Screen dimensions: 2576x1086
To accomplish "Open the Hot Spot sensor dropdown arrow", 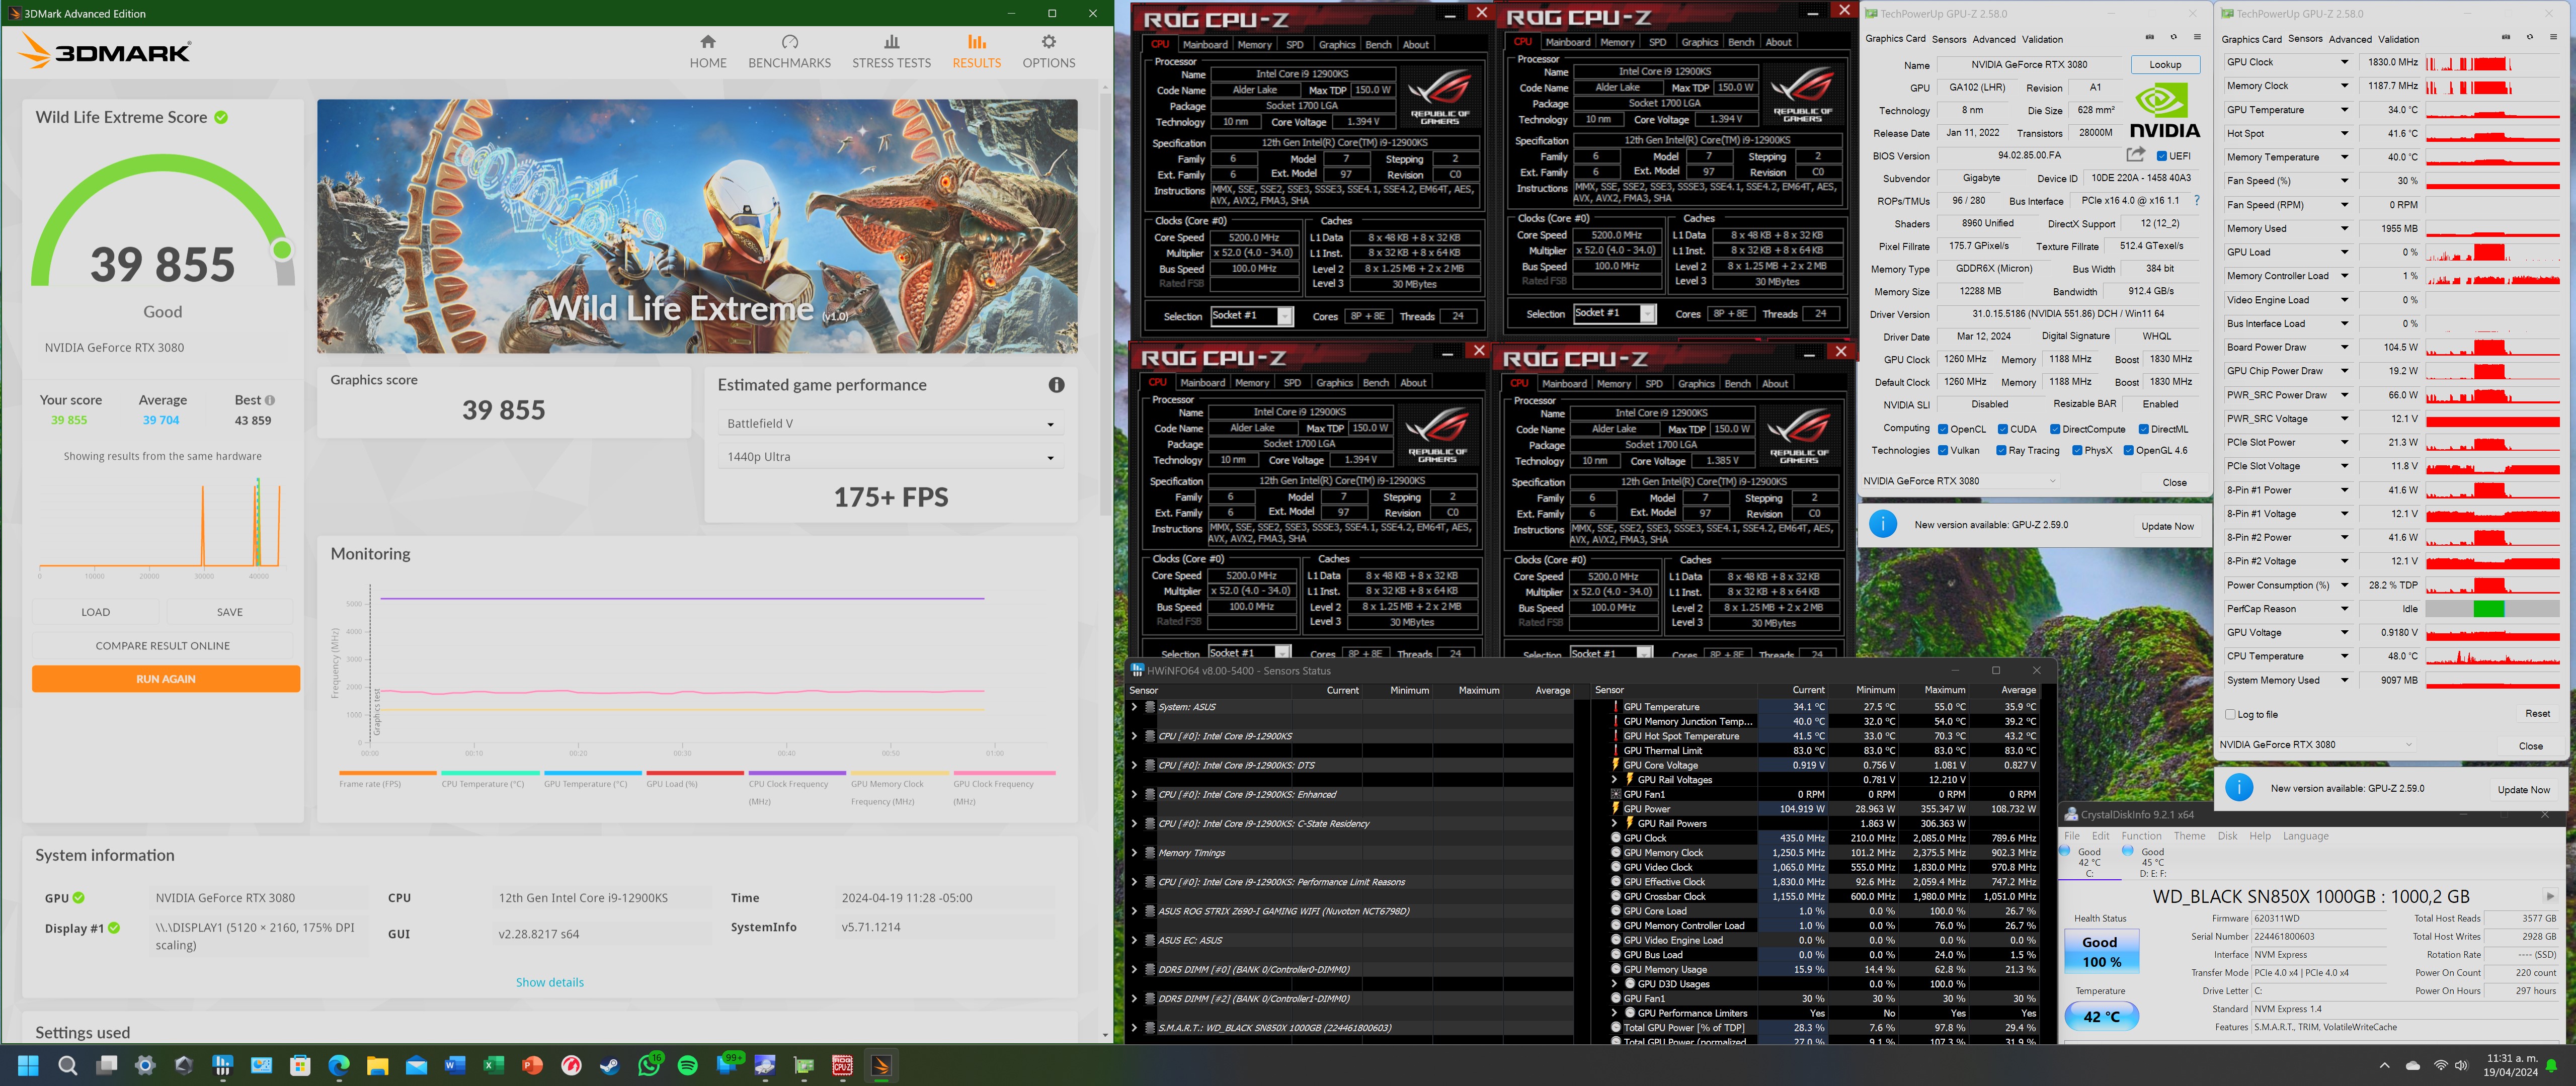I will click(x=2344, y=133).
